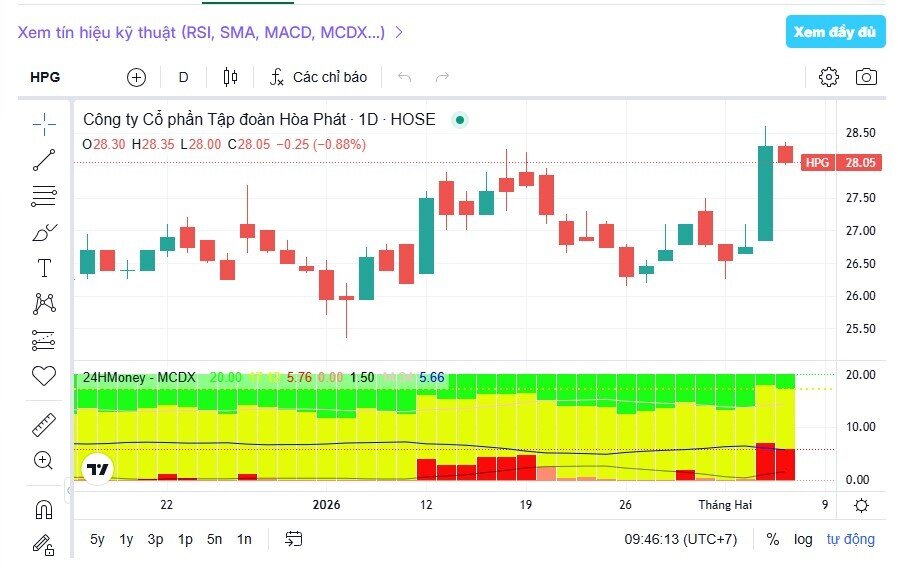Viewport: 898px width, 568px height.
Task: Select the 1p time range
Action: 185,539
